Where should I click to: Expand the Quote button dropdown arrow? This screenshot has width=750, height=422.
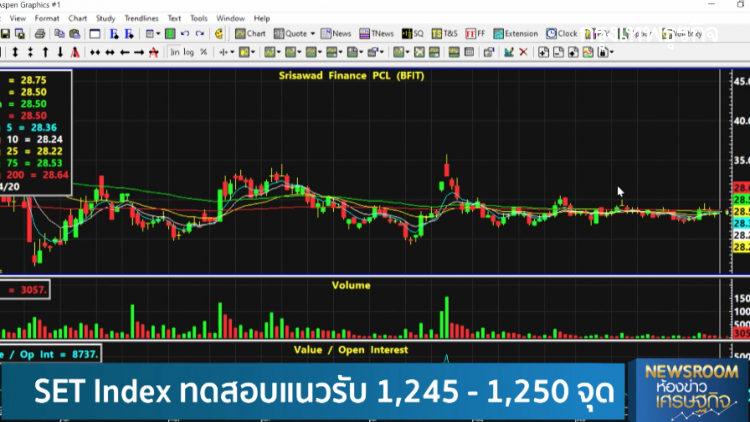313,34
